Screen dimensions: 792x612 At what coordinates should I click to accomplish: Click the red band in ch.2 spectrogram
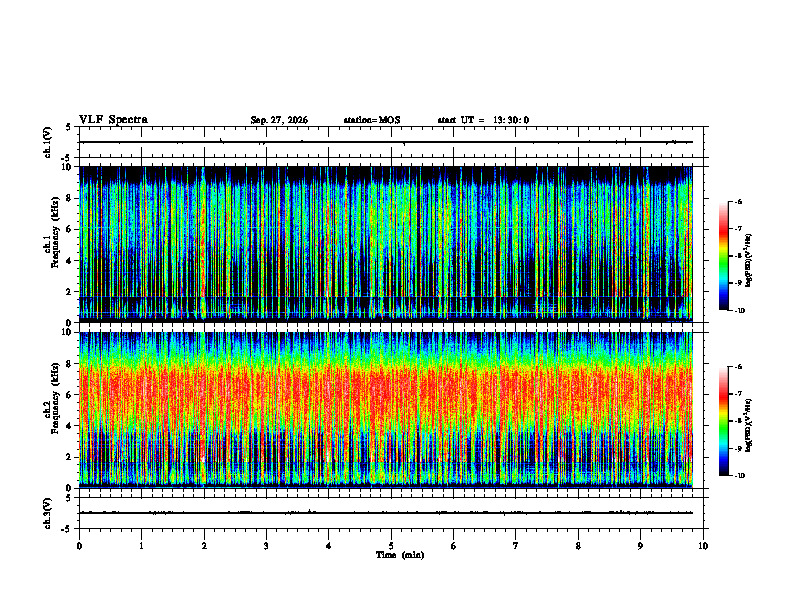386,391
